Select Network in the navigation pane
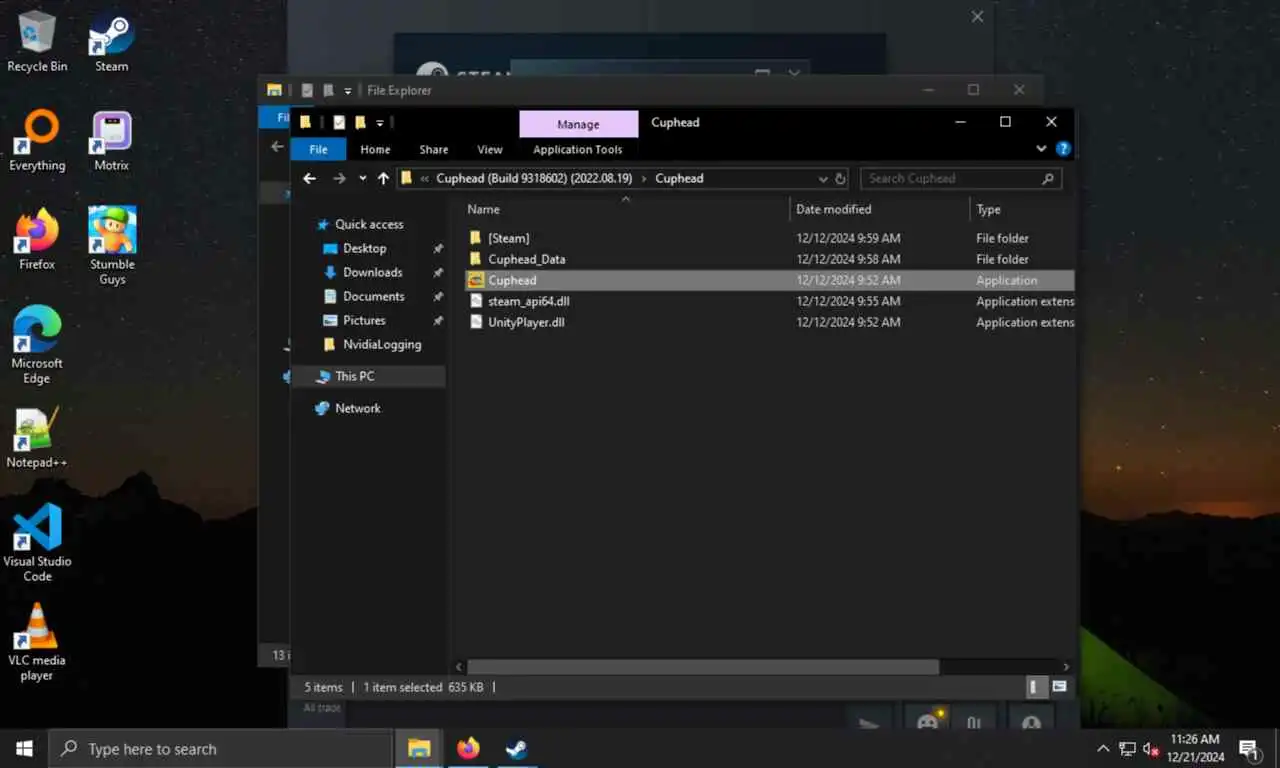 [x=358, y=408]
